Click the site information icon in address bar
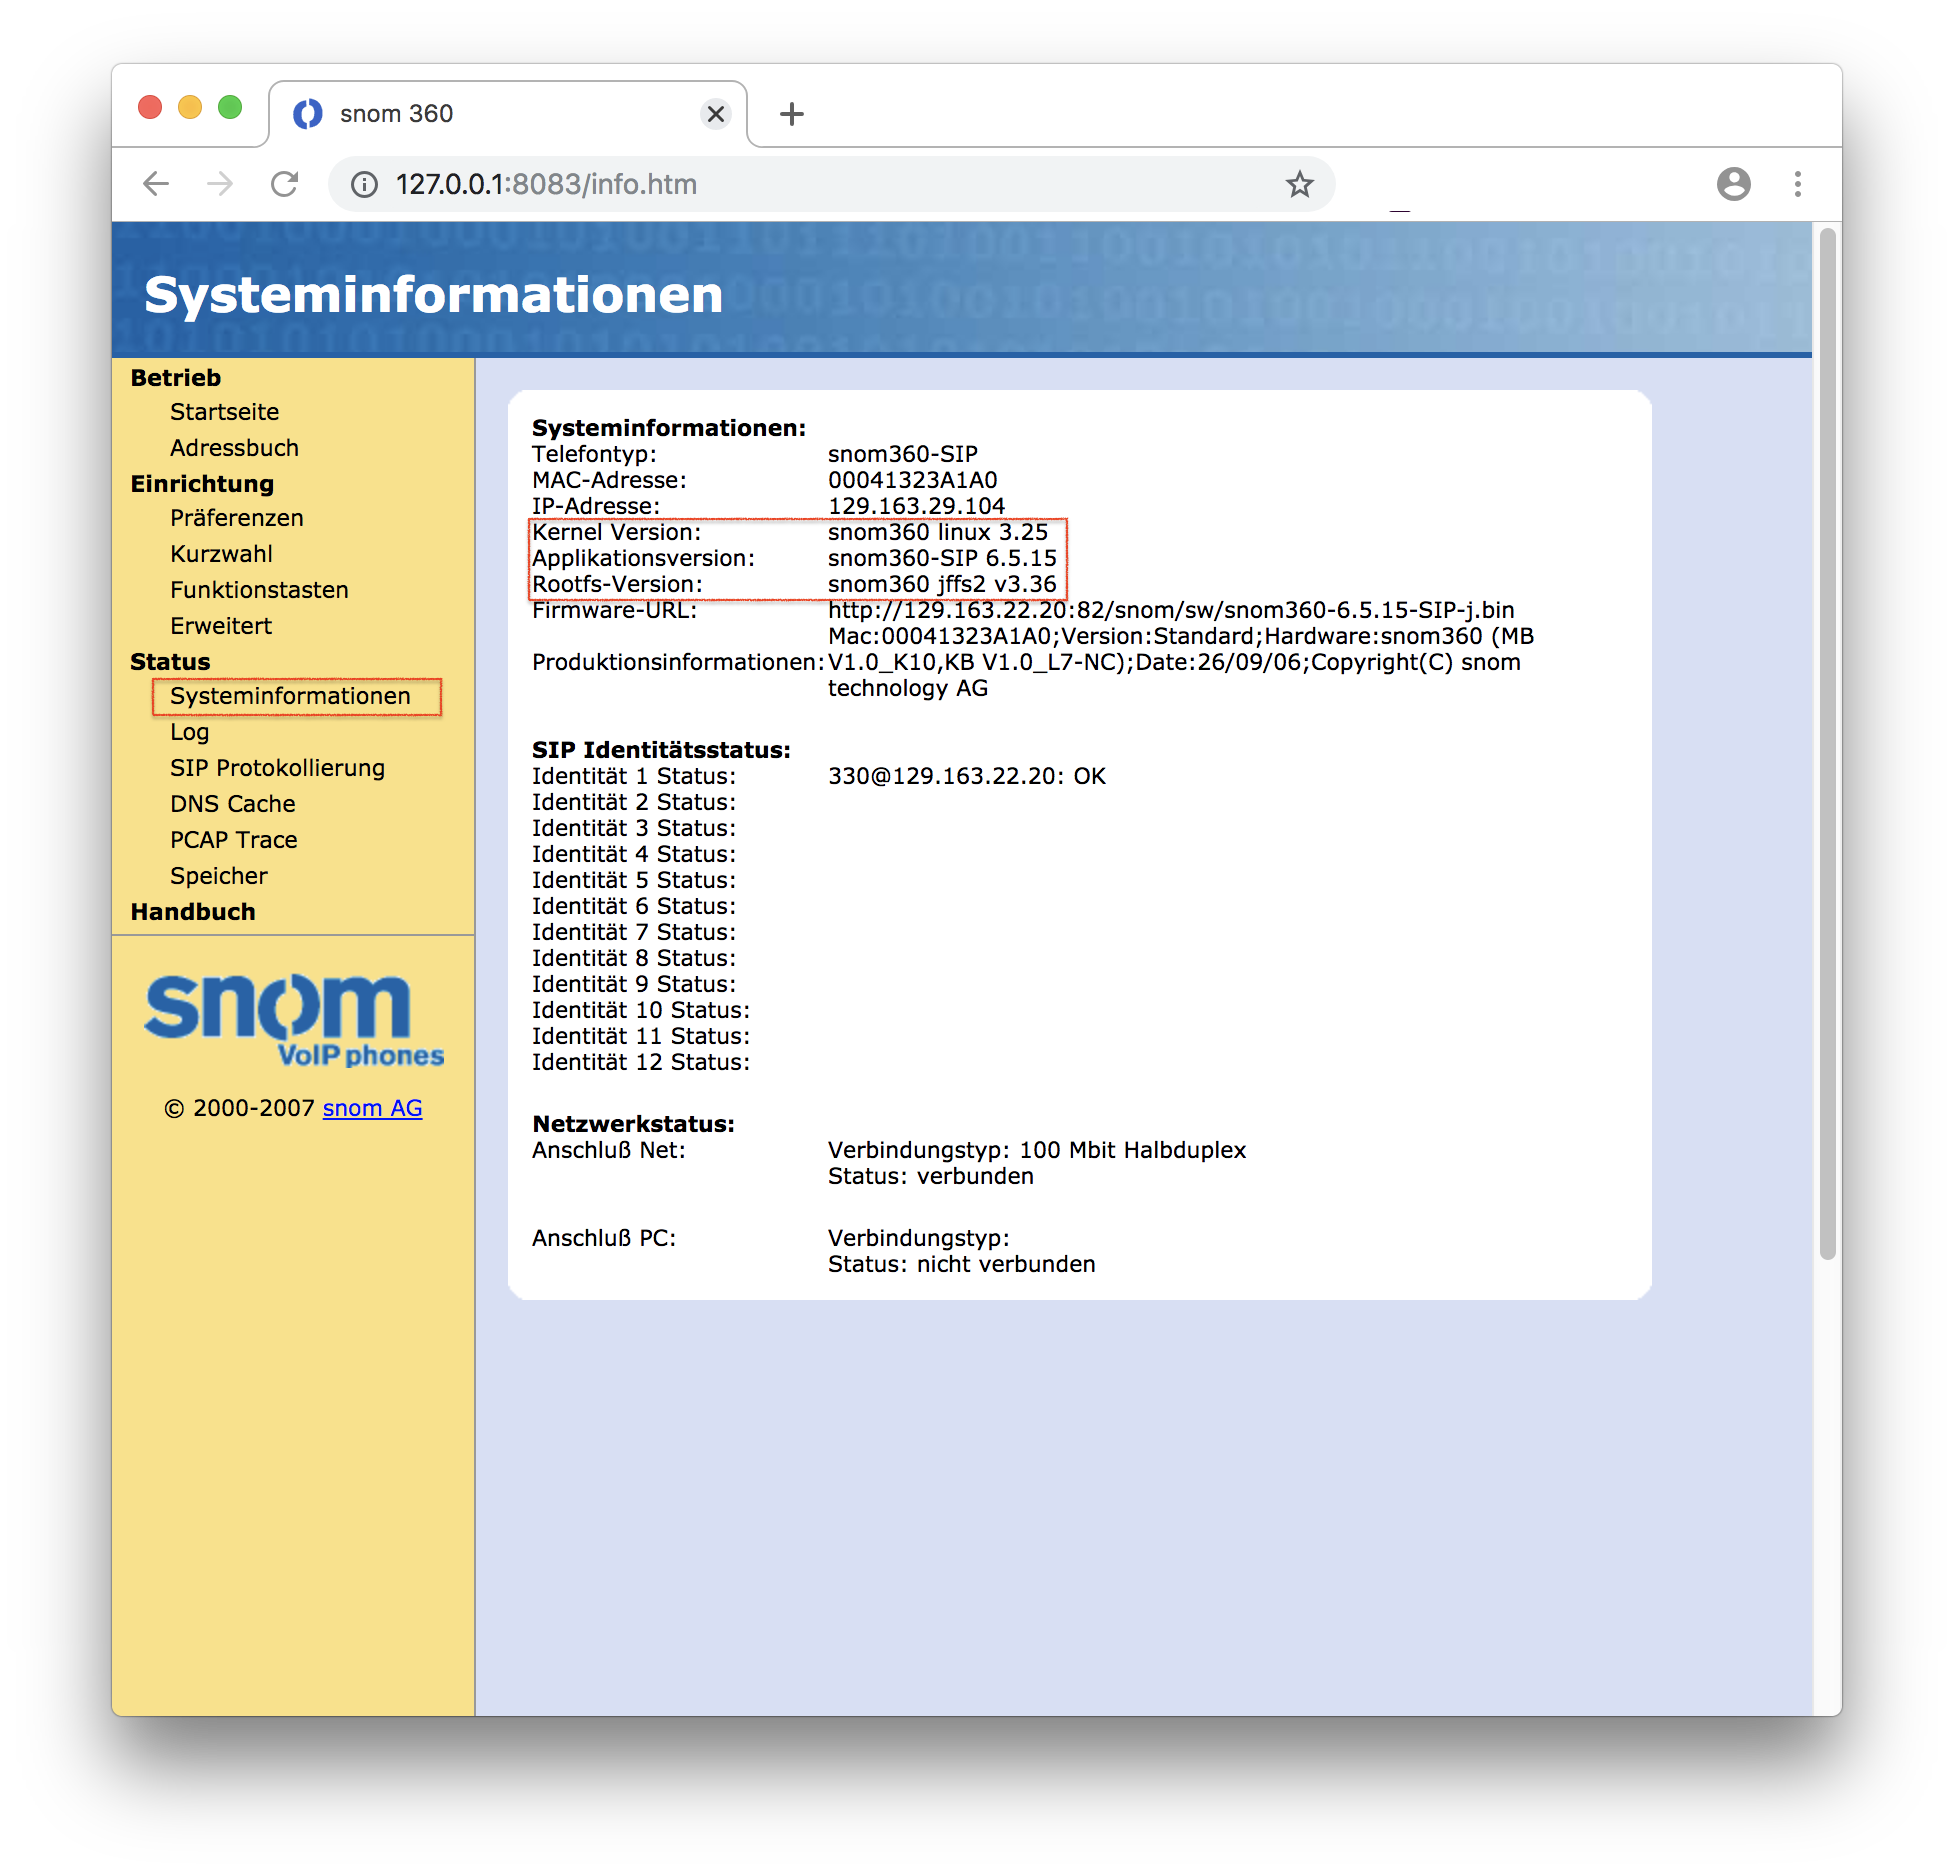 tap(363, 184)
